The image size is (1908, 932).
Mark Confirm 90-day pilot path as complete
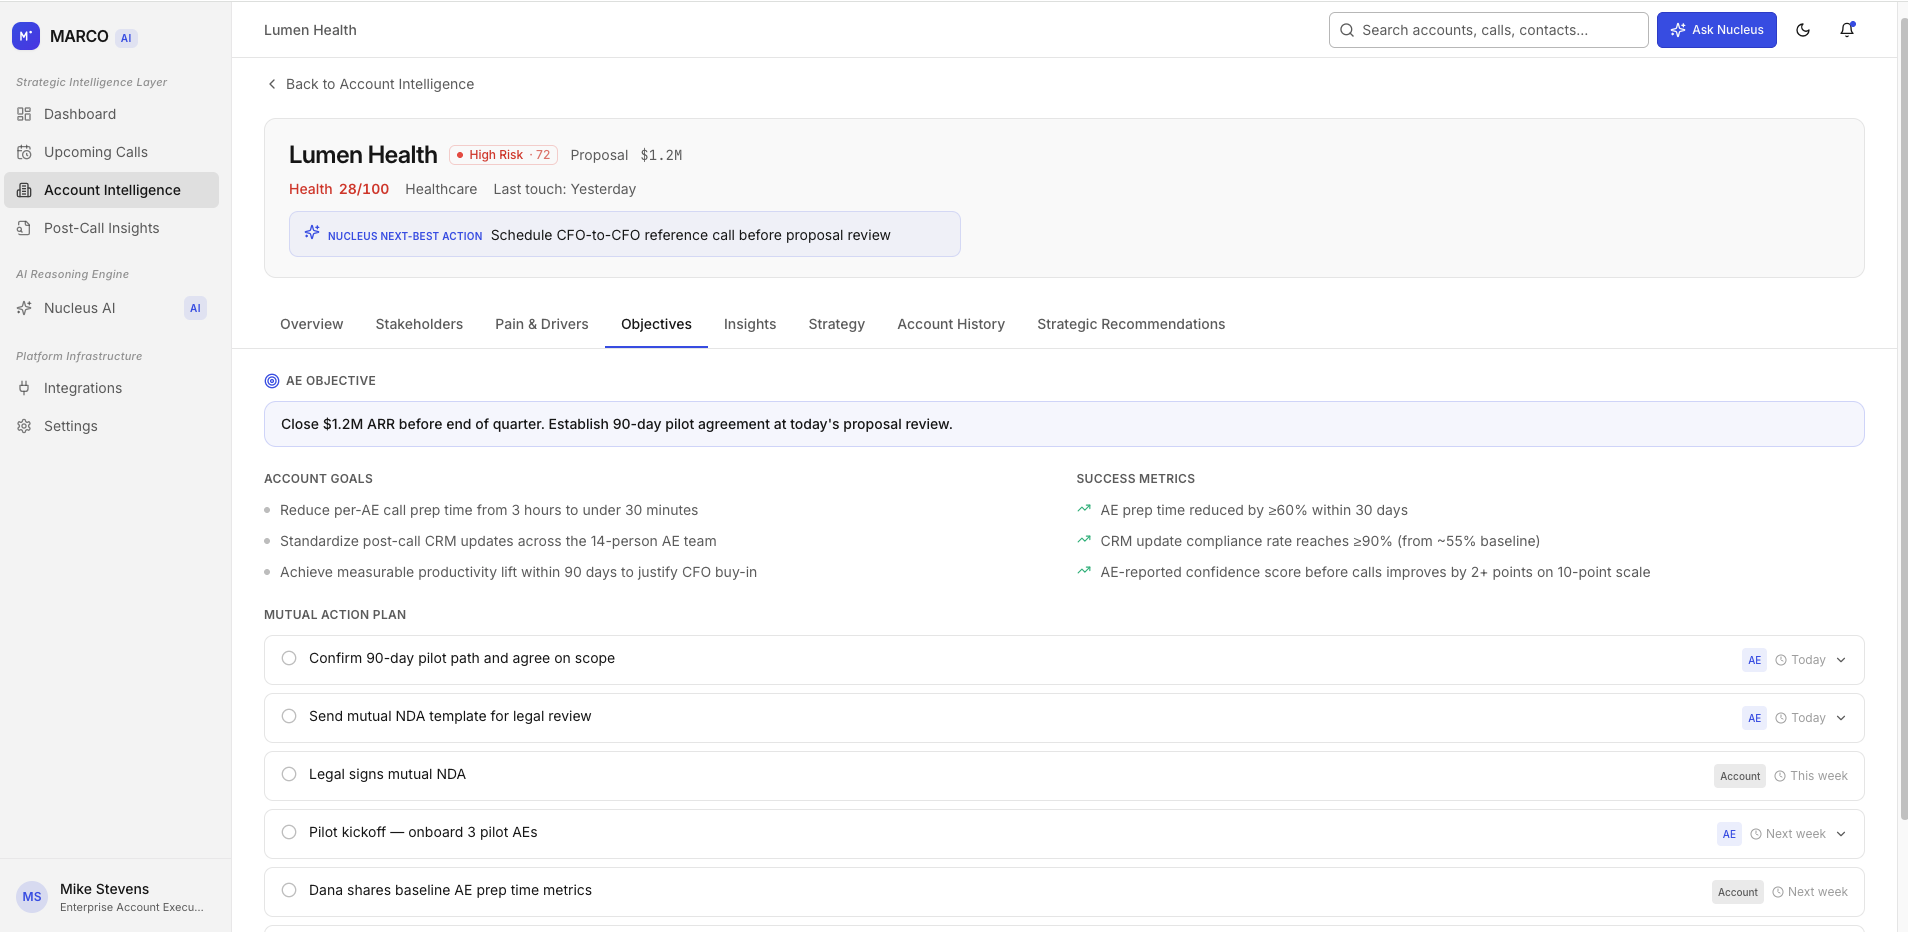point(289,658)
